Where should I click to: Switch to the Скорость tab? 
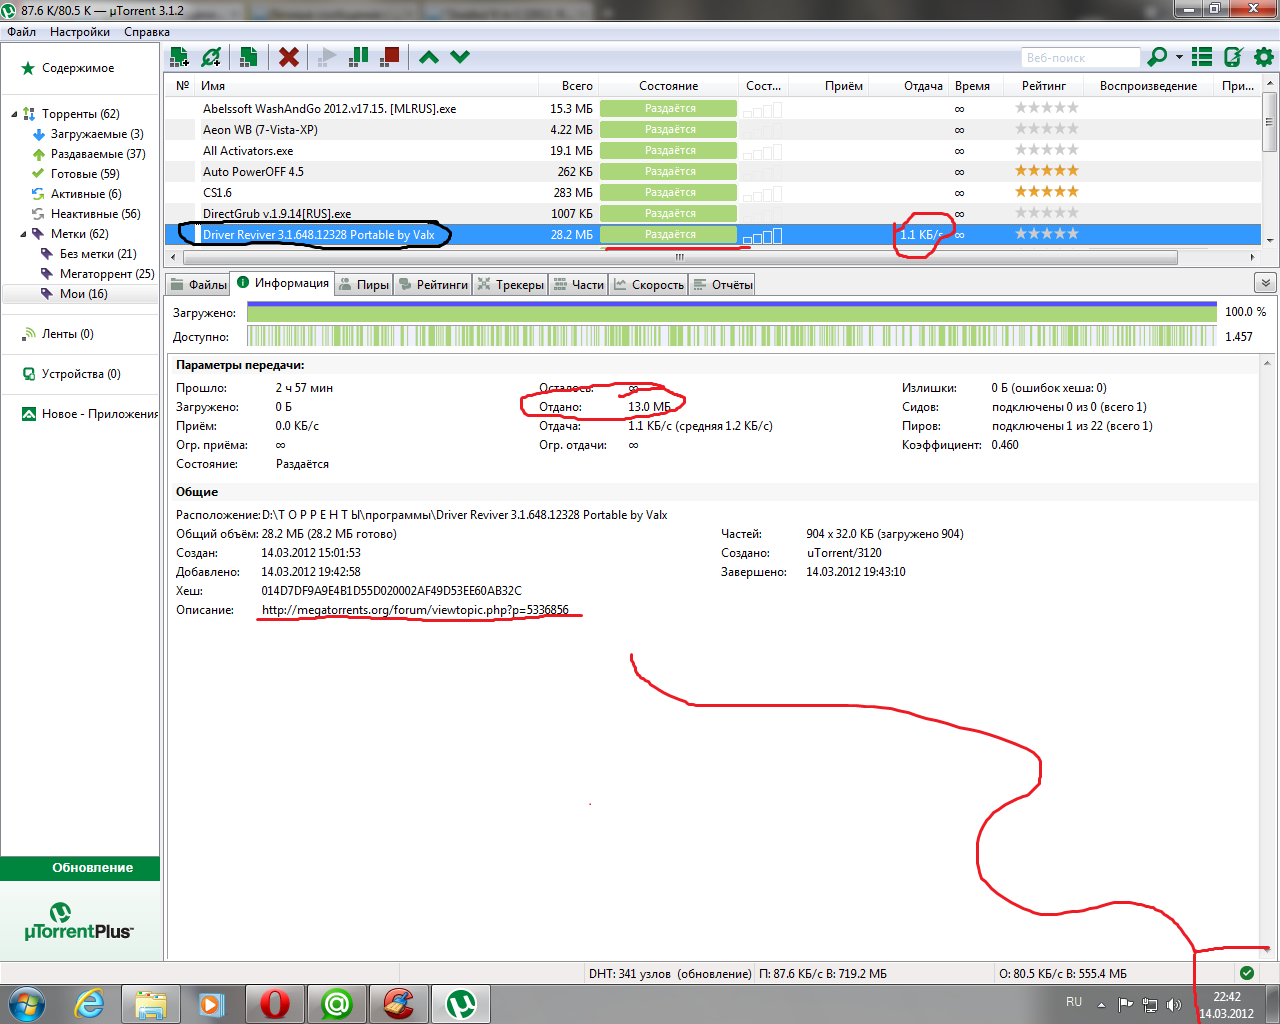point(648,285)
